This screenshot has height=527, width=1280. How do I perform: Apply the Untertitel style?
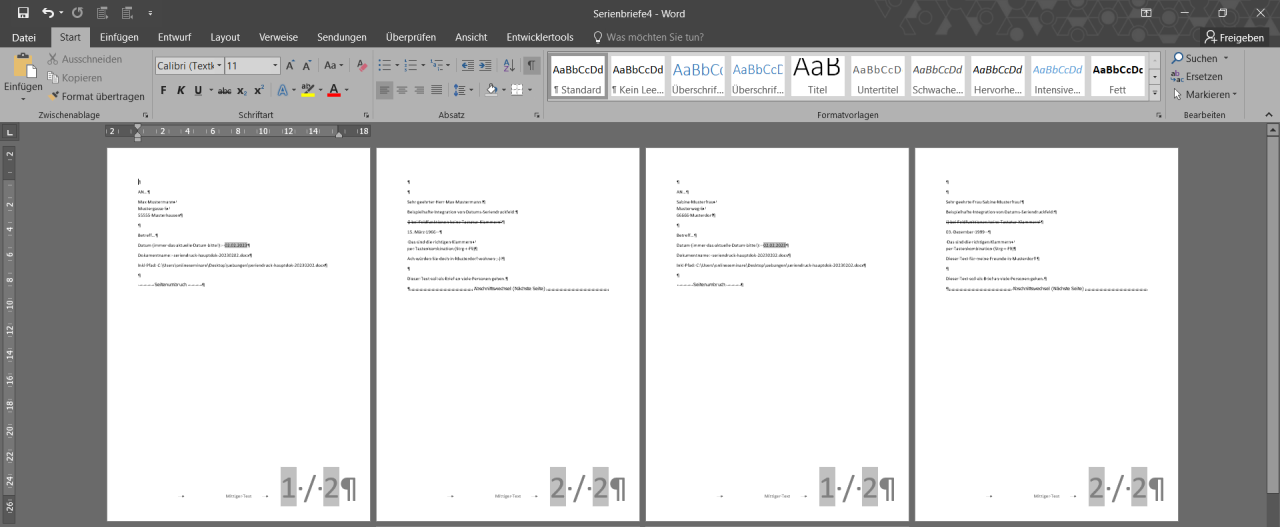click(877, 76)
